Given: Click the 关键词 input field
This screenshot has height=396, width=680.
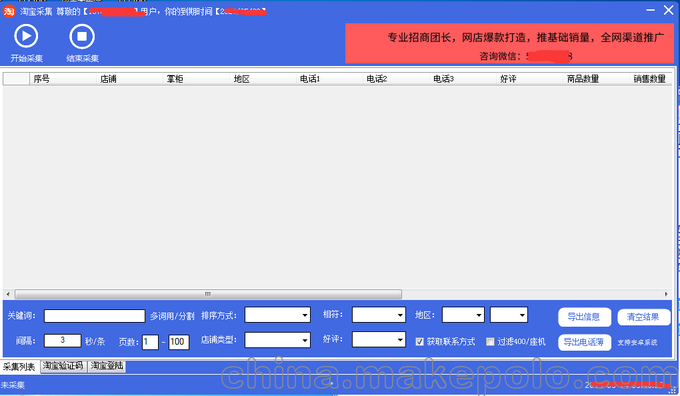Looking at the screenshot, I should coord(95,316).
